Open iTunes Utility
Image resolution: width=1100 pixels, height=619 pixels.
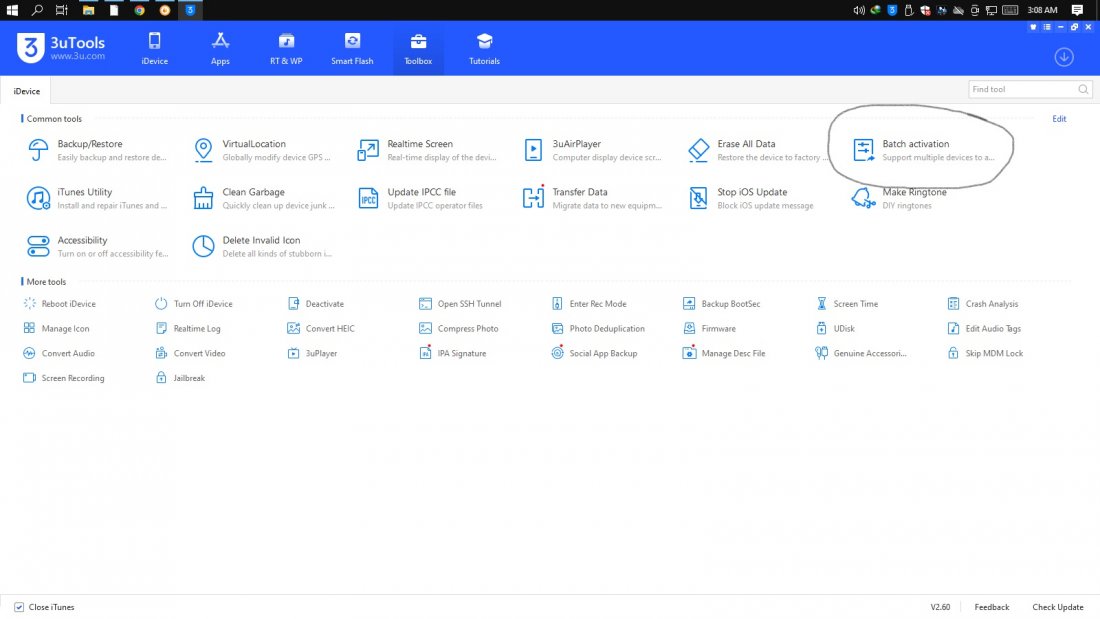click(97, 199)
